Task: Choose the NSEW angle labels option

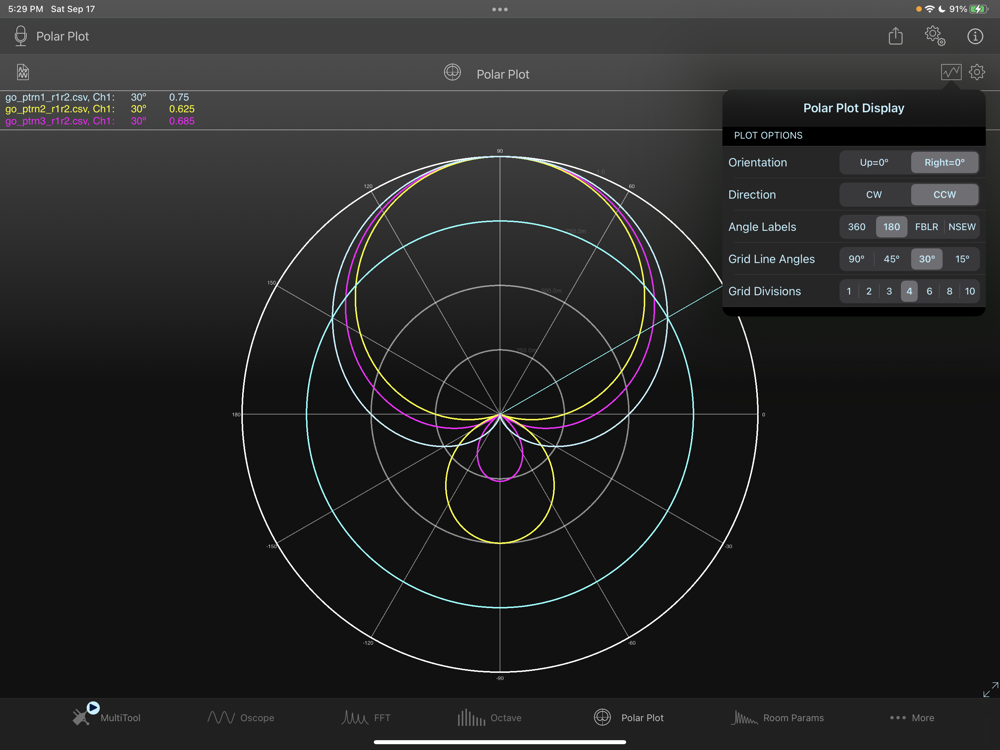Action: (x=962, y=227)
